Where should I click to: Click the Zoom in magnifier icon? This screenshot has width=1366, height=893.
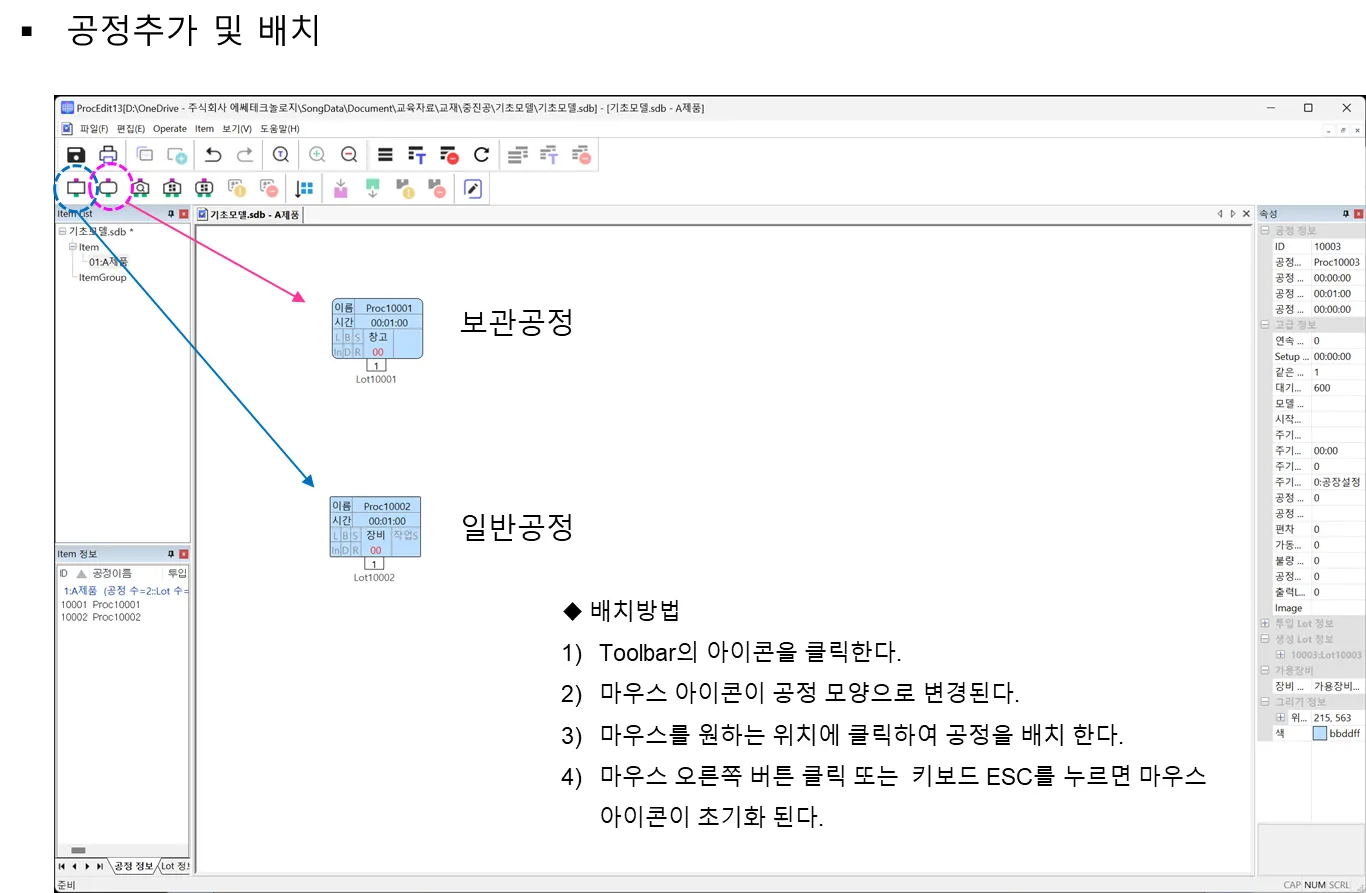(317, 155)
